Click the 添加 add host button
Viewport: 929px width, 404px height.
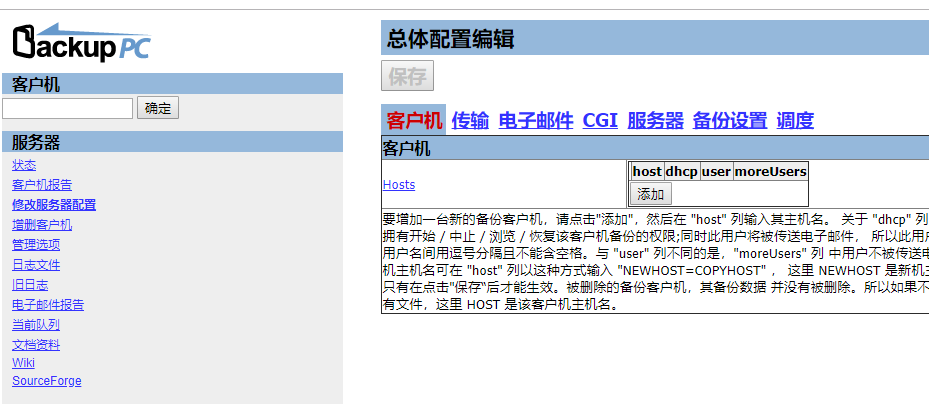pos(651,194)
